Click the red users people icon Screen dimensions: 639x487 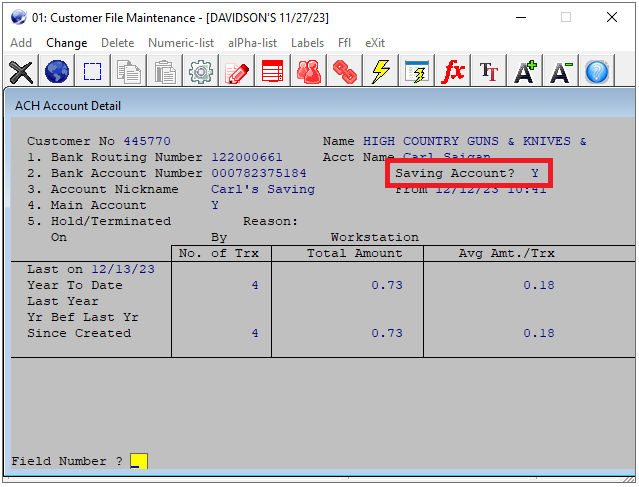coord(308,72)
